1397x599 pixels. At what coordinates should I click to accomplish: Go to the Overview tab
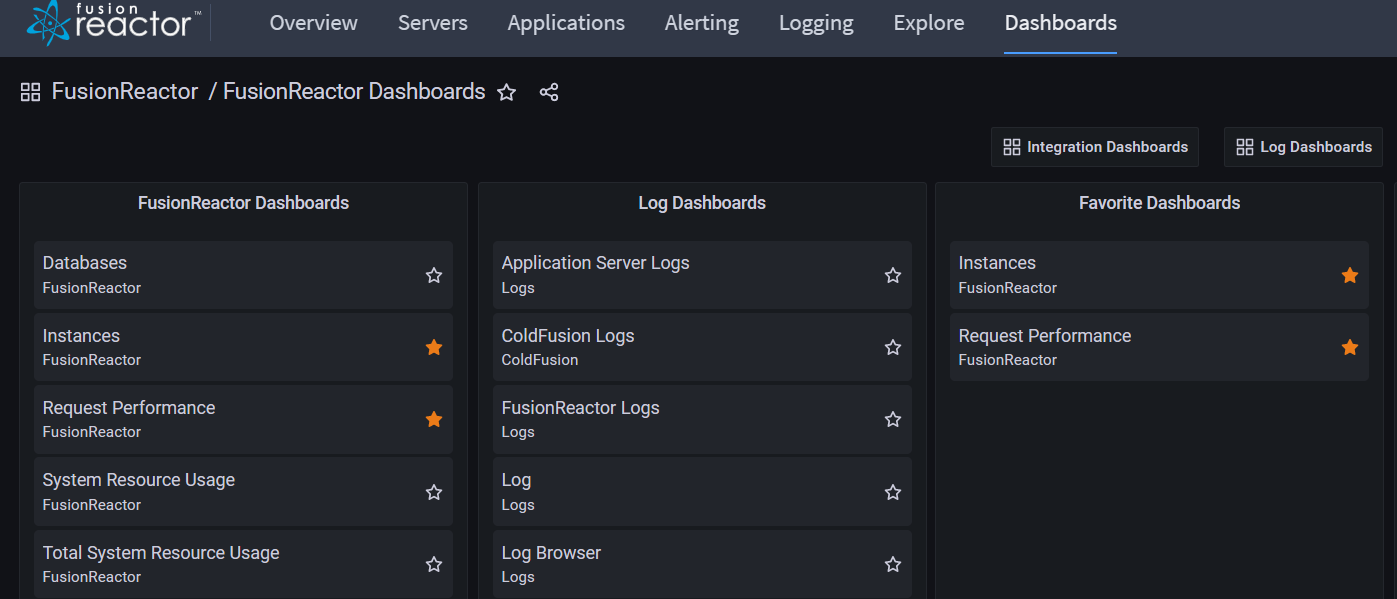(313, 23)
